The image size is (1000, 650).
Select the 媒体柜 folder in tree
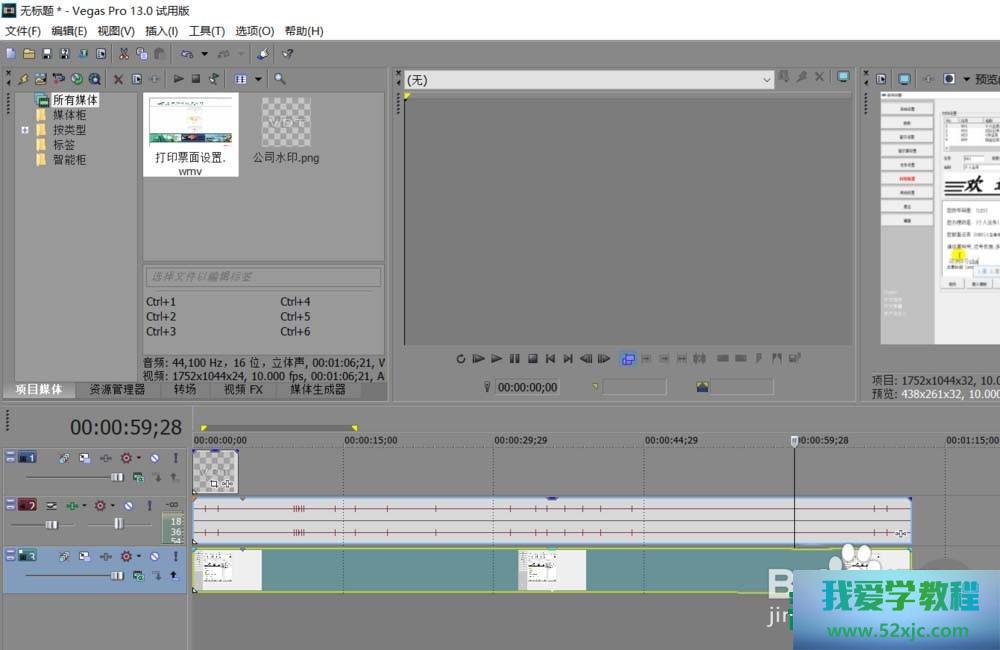69,115
